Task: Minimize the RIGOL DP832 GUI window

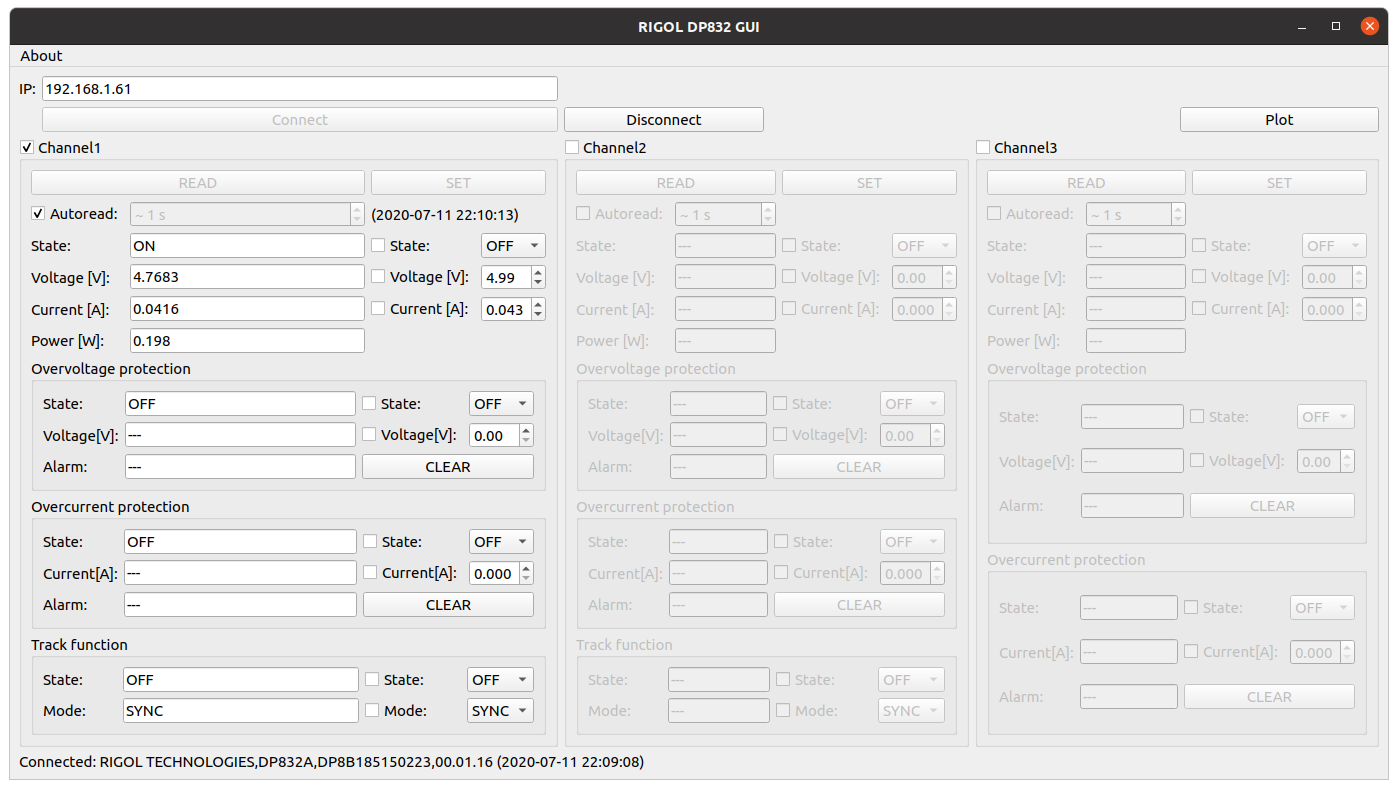Action: pos(1302,27)
